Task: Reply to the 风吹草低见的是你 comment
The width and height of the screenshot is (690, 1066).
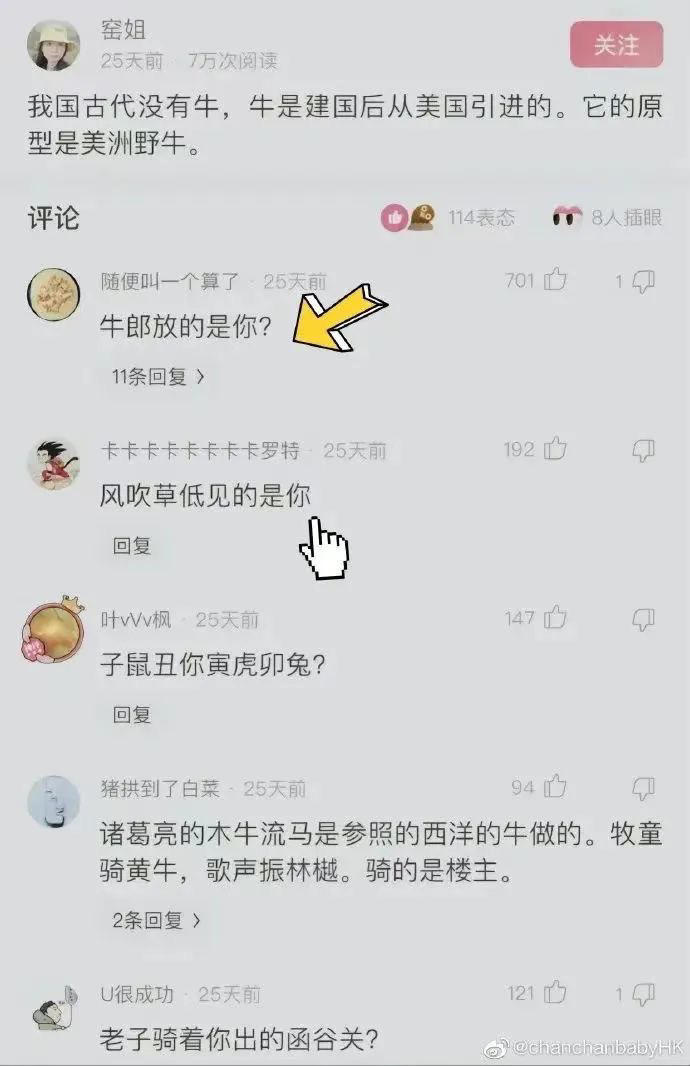Action: 132,545
